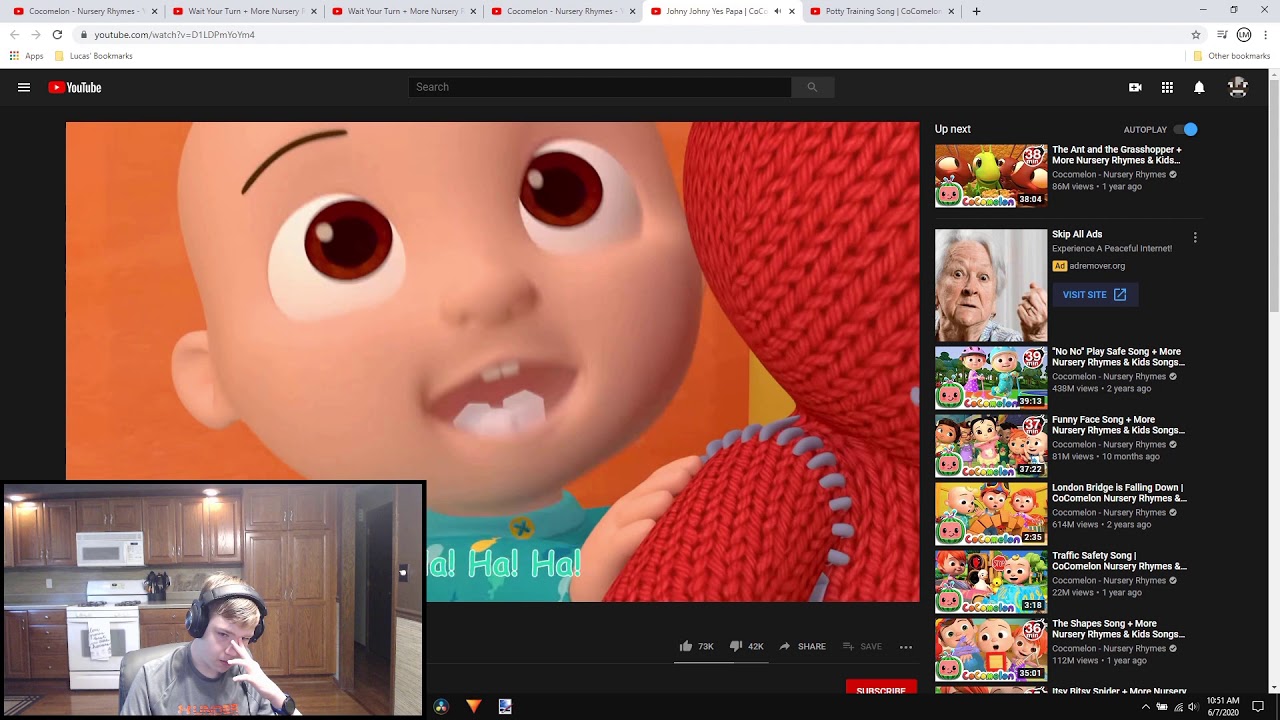Expand the Lucas' Bookmarks folder
Viewport: 1280px width, 720px height.
coord(94,56)
